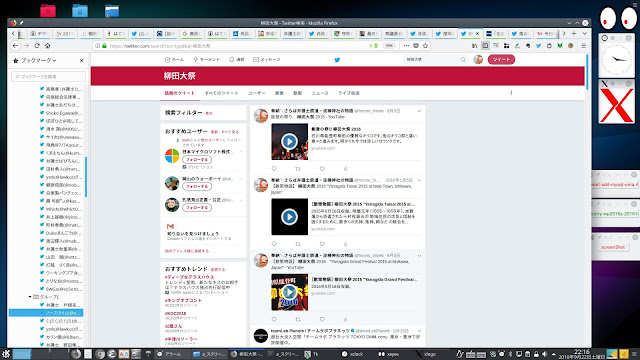
Task: Play the 能登の祭り 柳田大祭 2015 video
Action: click(x=289, y=142)
